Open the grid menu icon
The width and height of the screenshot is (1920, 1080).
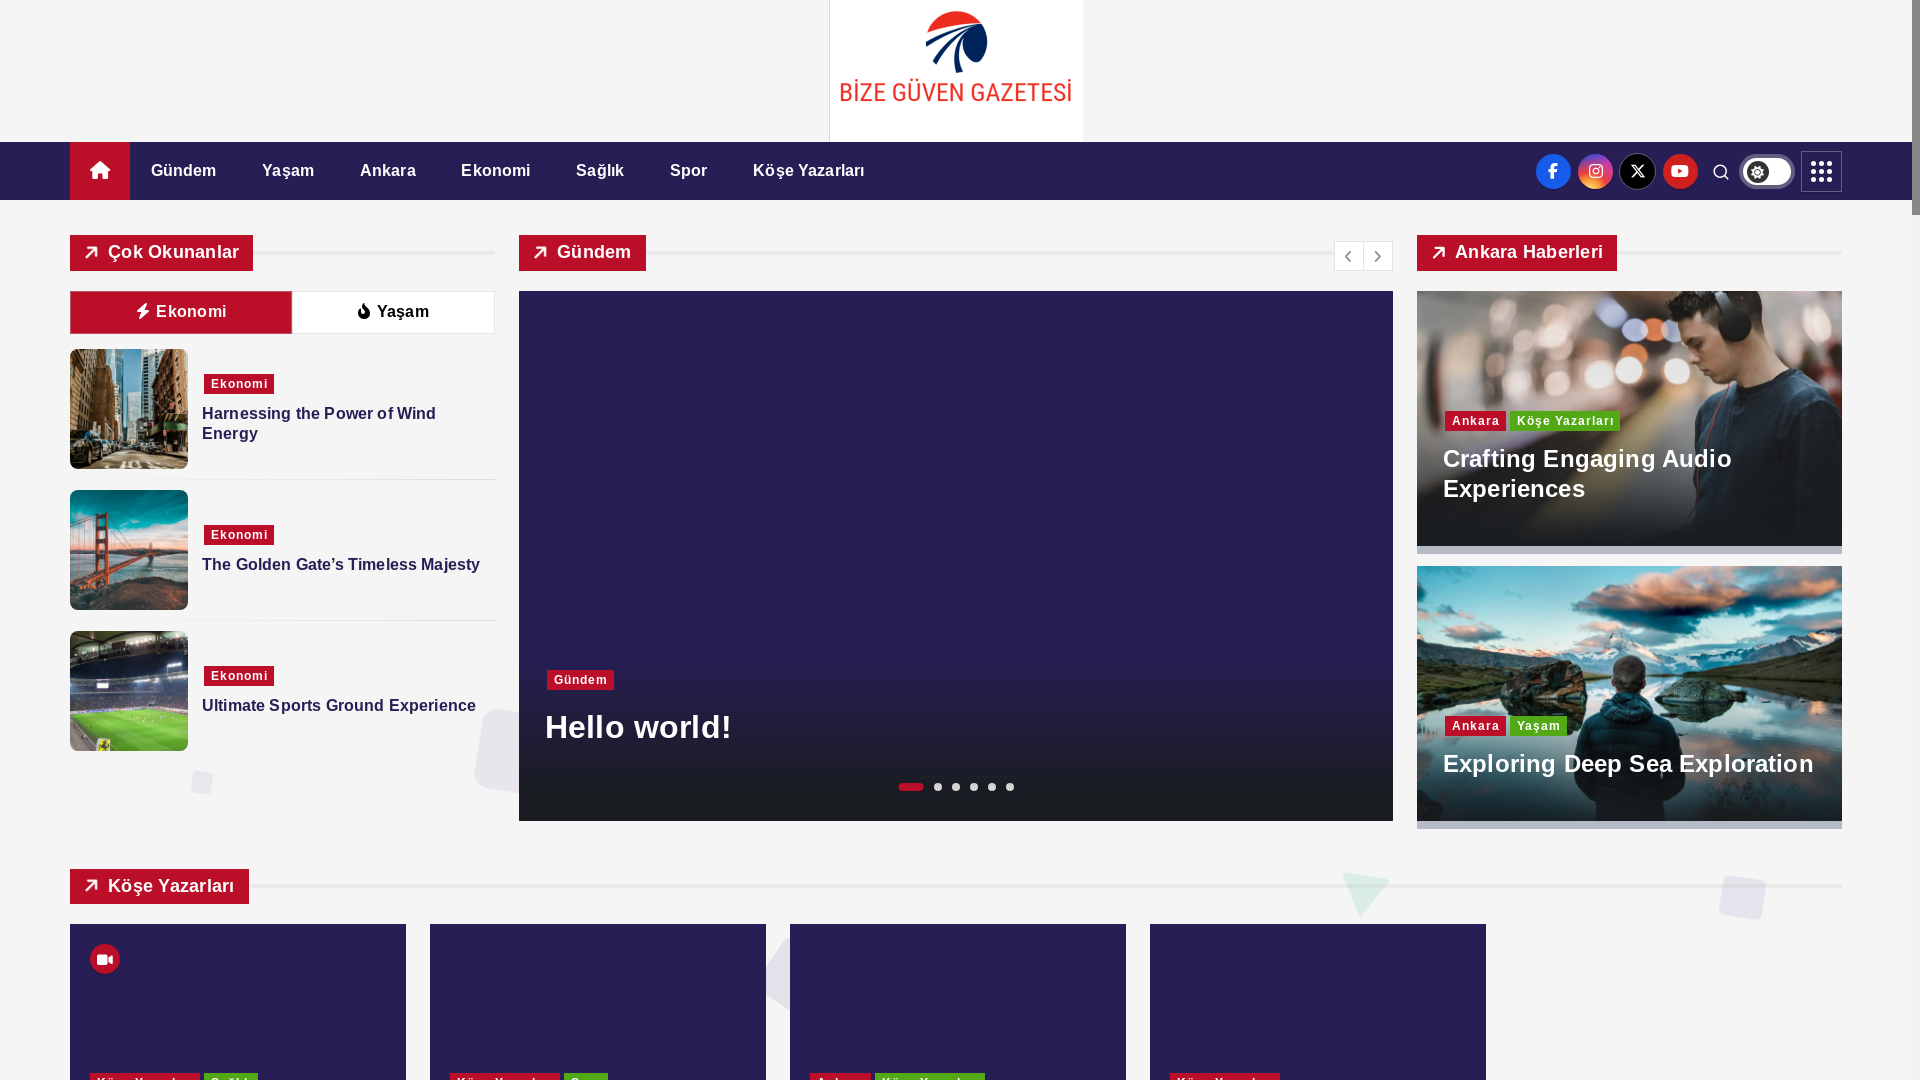[1821, 171]
